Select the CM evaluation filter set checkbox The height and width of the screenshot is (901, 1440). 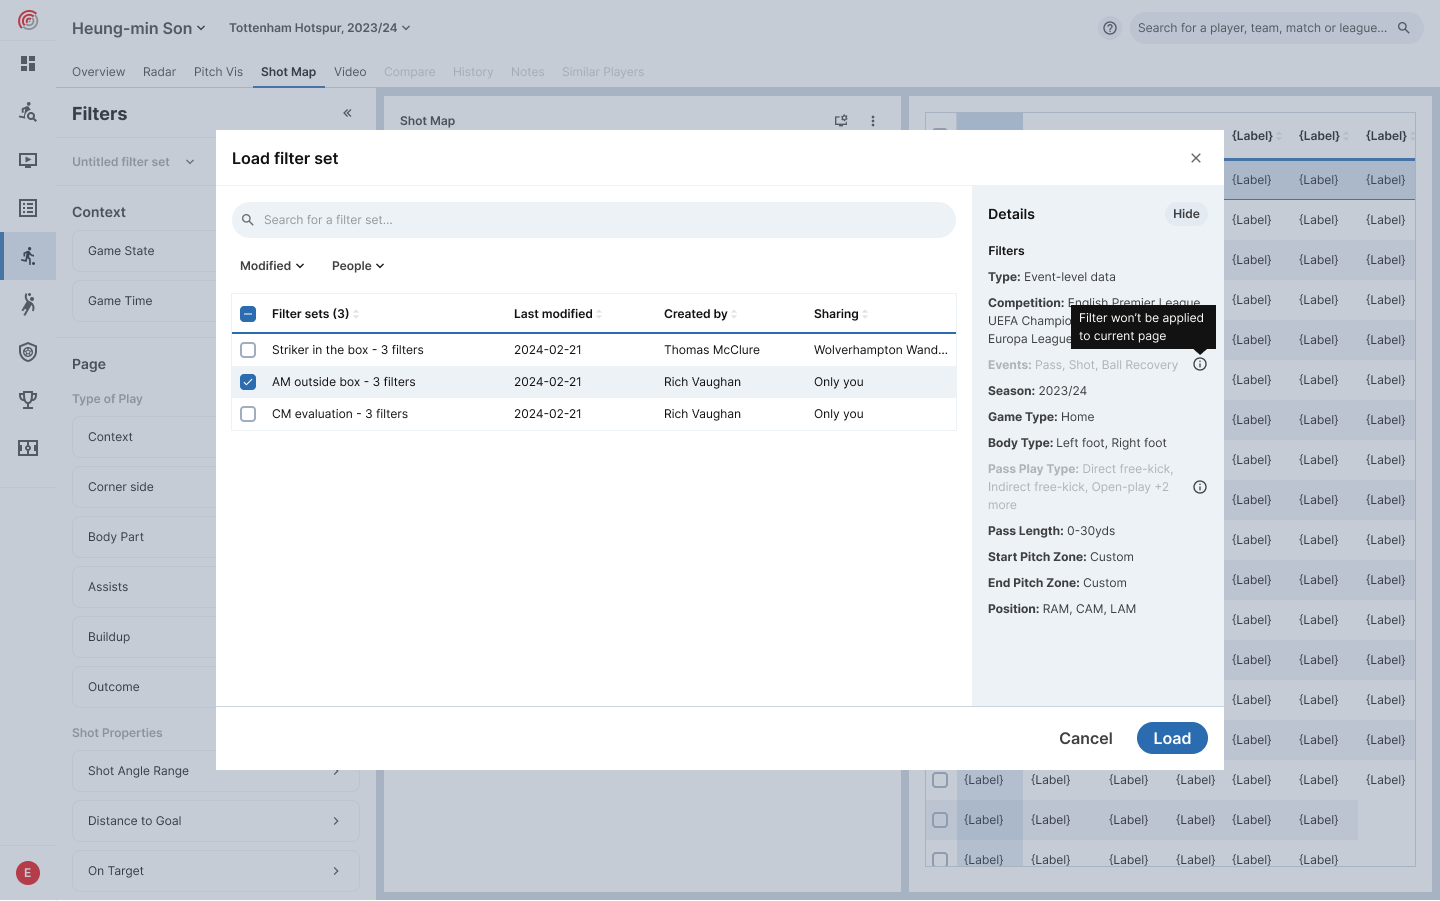click(x=248, y=414)
